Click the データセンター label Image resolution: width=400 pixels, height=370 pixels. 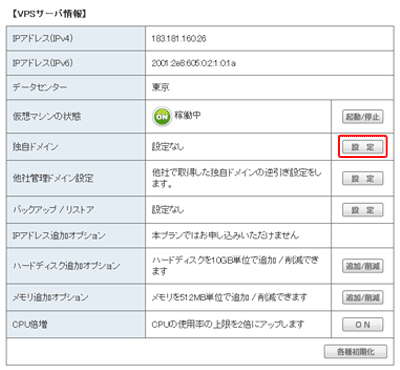[39, 87]
